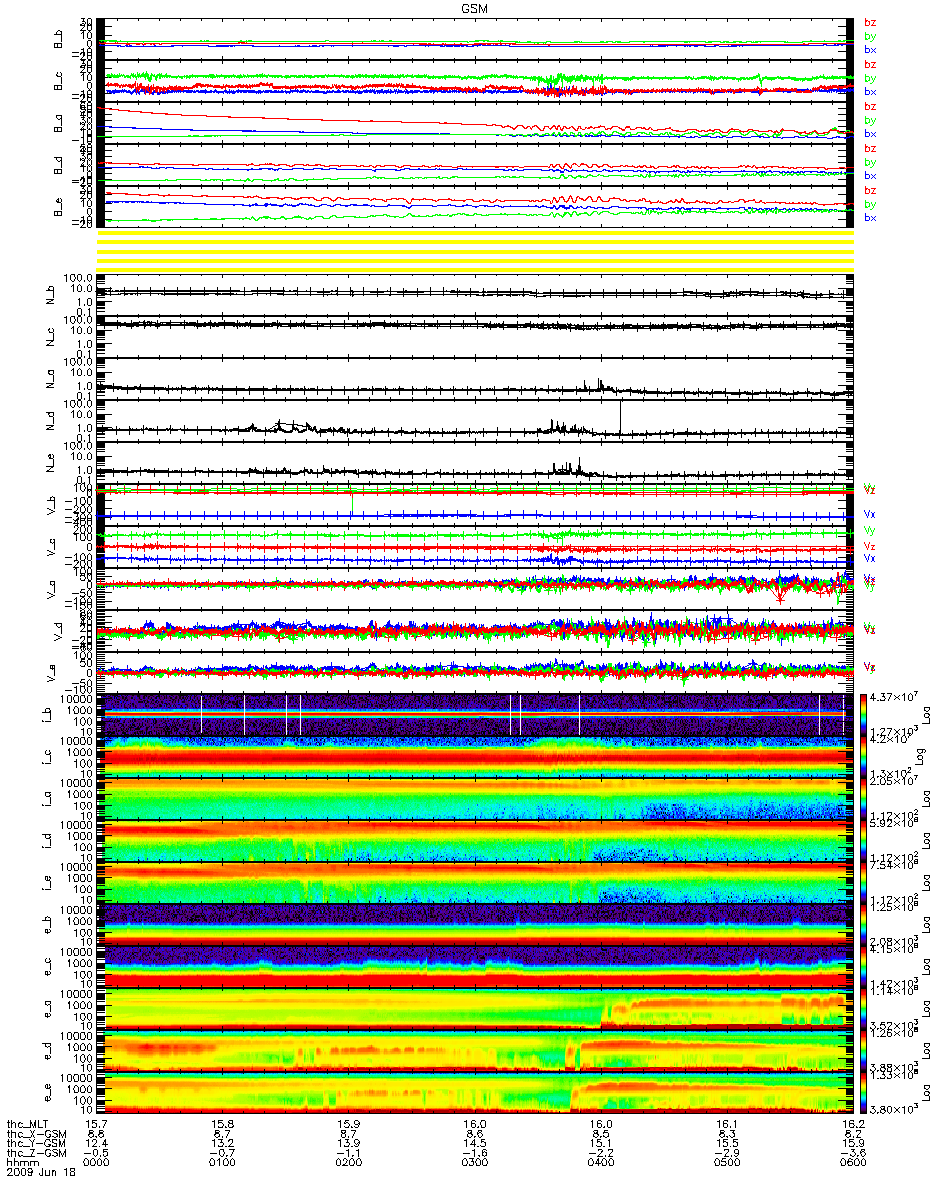Click the 0000 time tick label
This screenshot has width=930, height=1200.
pyautogui.click(x=96, y=1162)
